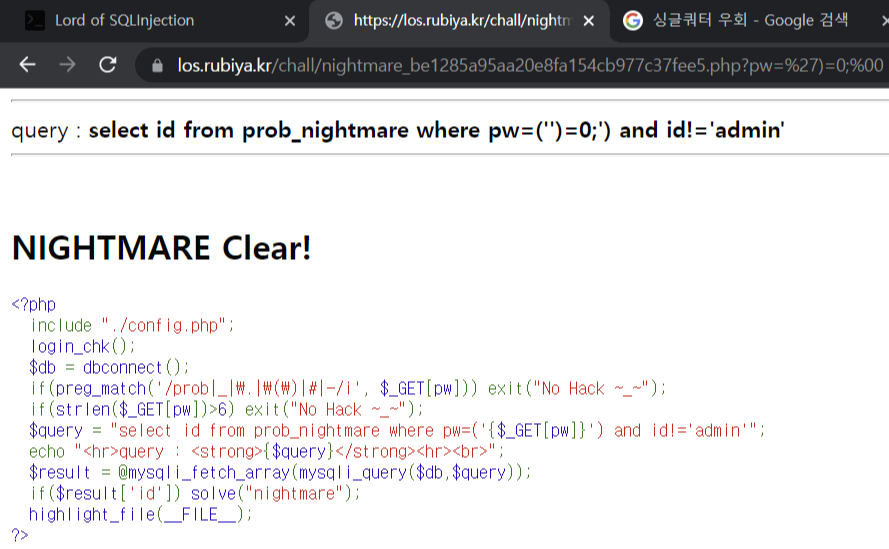Click the globe favicon on nightmare tab
Viewport: 889px width, 549px height.
(x=334, y=20)
